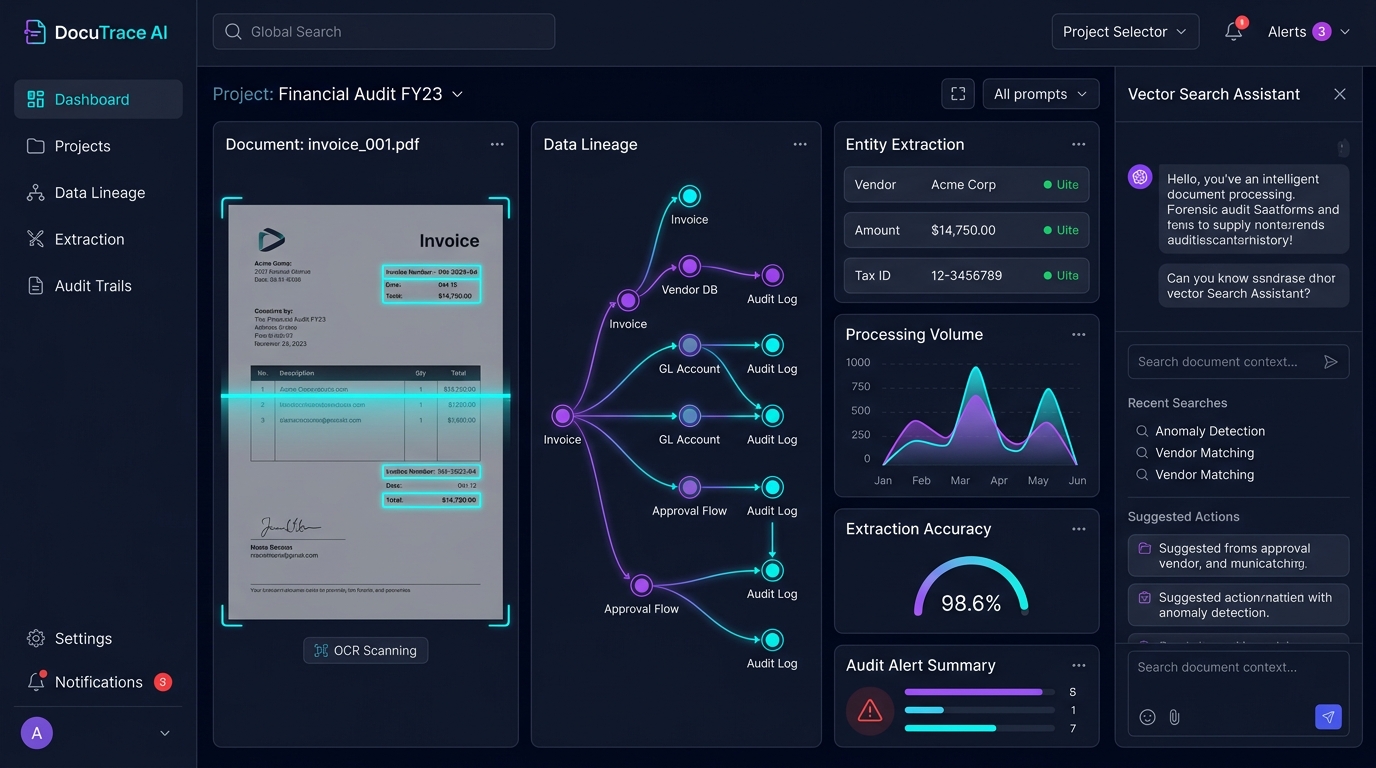Close the Vector Search Assistant panel
This screenshot has height=768, width=1376.
pos(1340,94)
